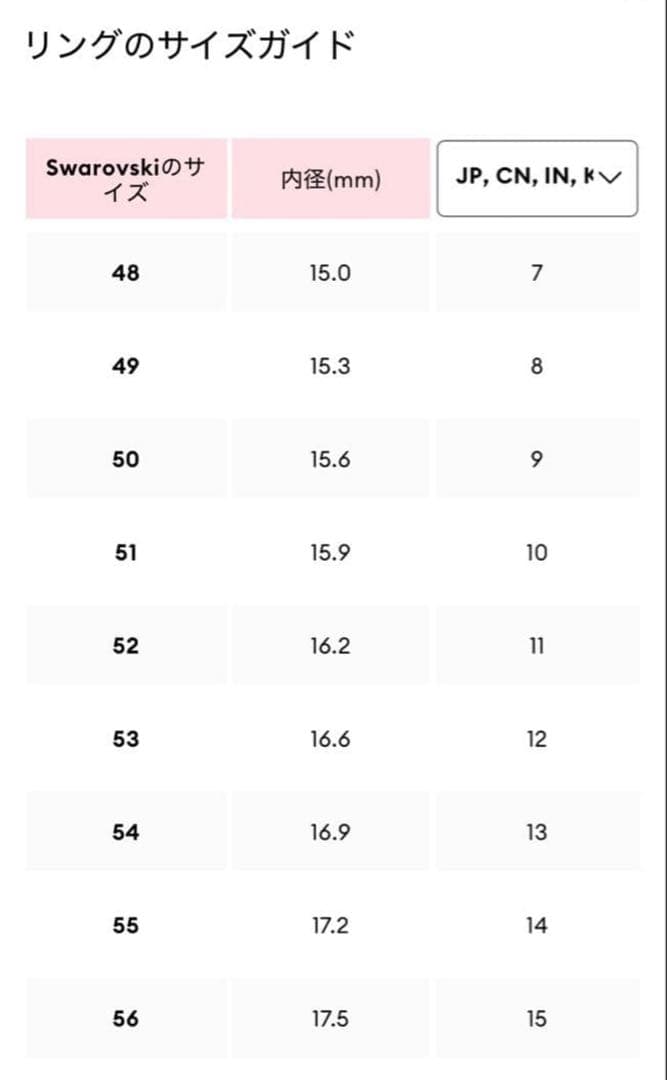This screenshot has height=1080, width=667.
Task: Click JP size 11 cell
Action: (537, 646)
